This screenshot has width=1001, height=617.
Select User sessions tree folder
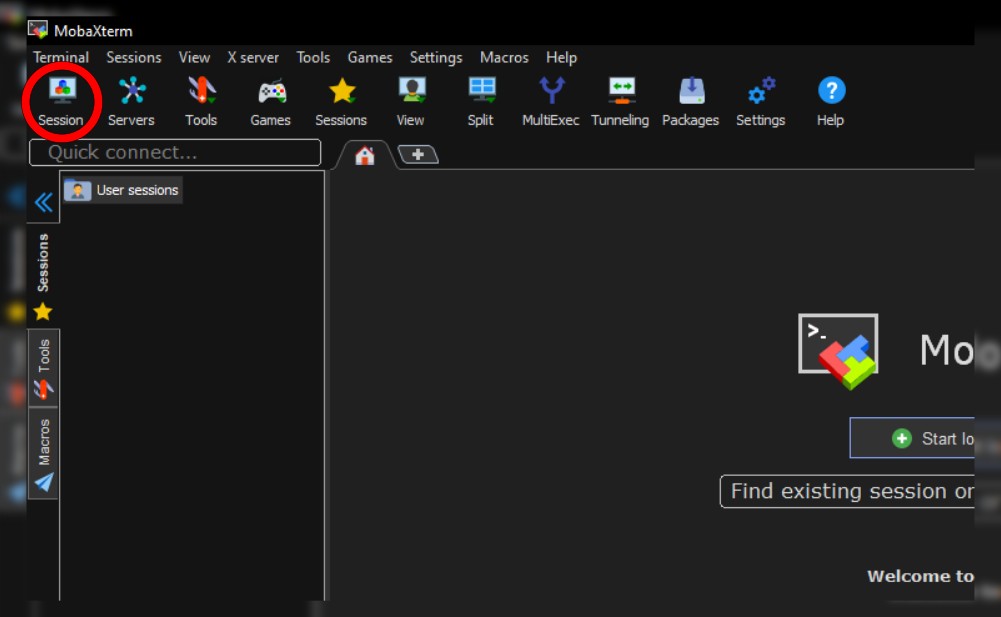click(x=122, y=190)
